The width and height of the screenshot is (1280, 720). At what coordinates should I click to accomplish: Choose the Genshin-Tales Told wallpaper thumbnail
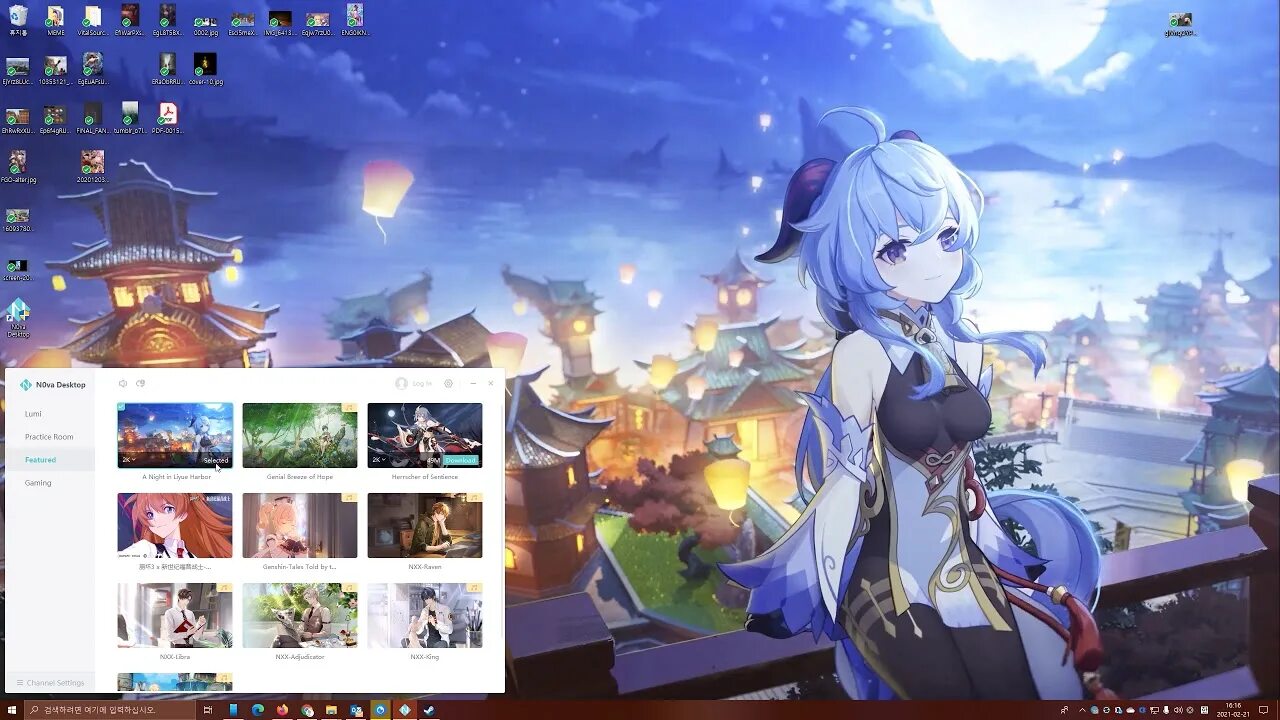[300, 525]
